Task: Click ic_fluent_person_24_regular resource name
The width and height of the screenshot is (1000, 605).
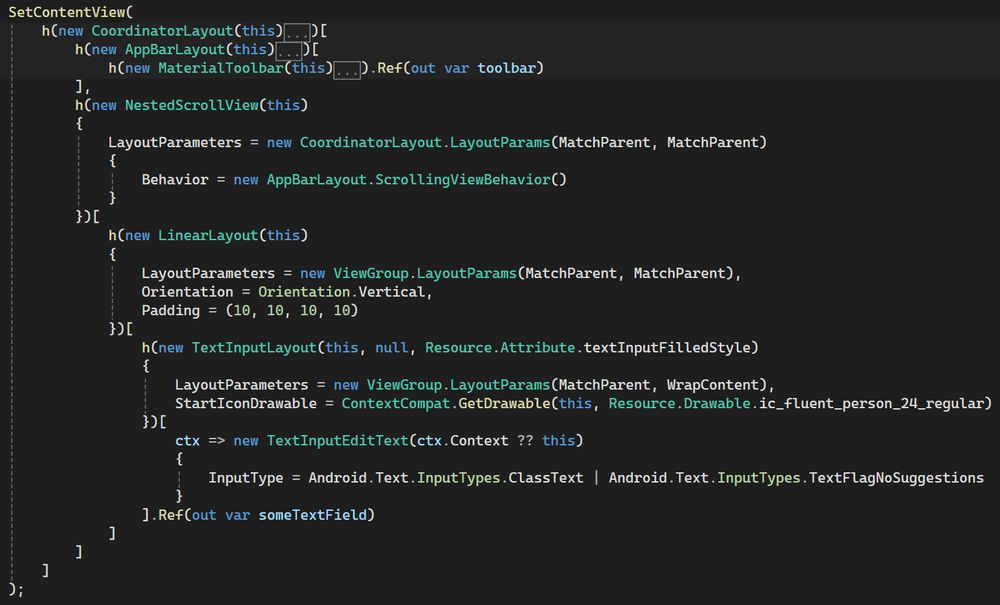Action: click(871, 404)
